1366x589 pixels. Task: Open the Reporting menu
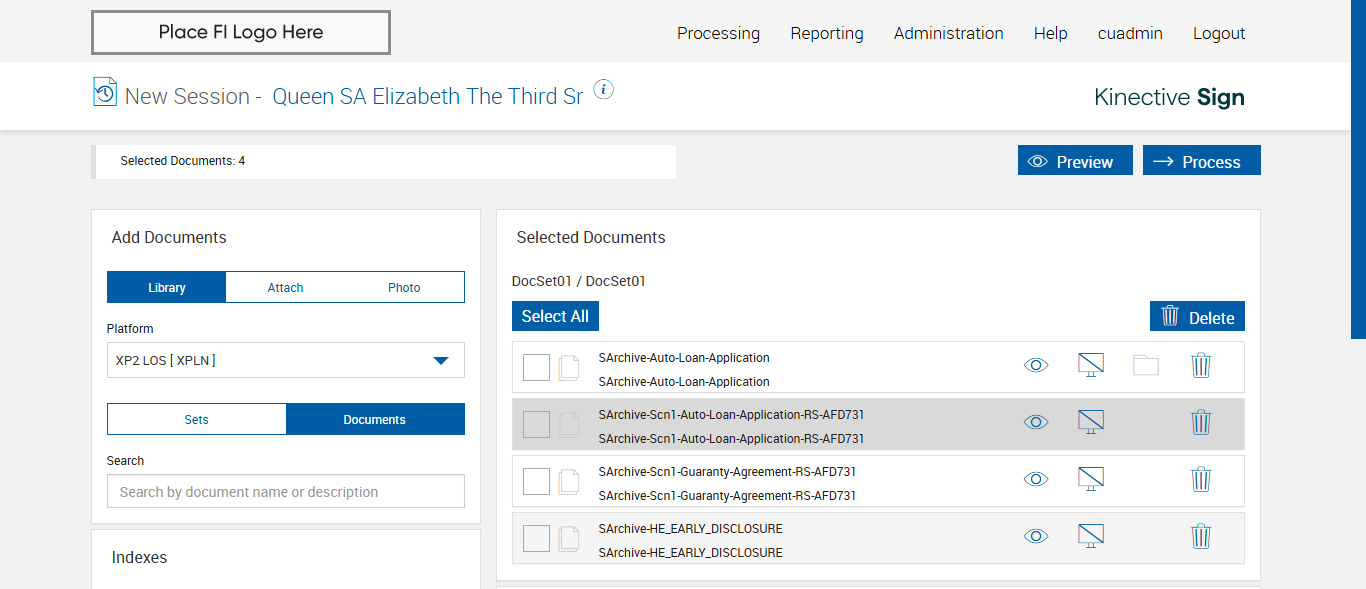pos(827,33)
